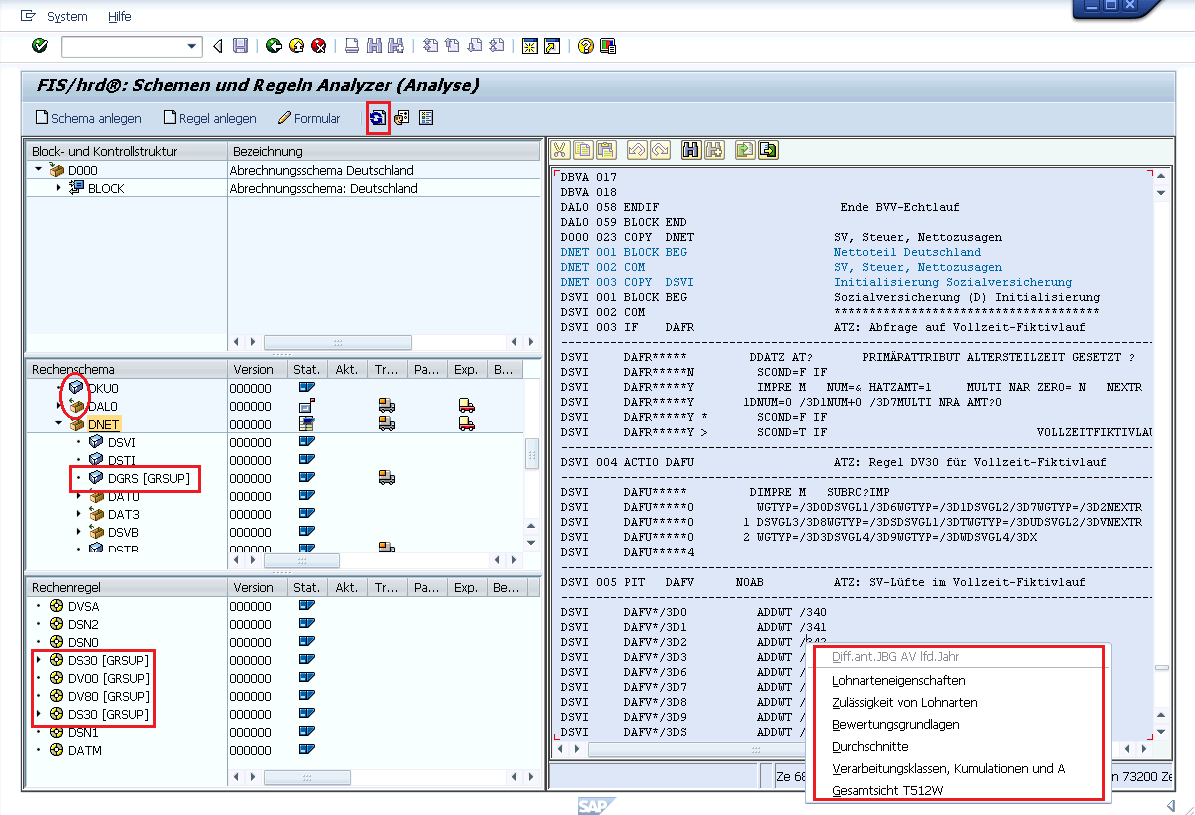This screenshot has width=1195, height=815.
Task: Select Durchschnitte in the context menu
Action: click(x=870, y=747)
